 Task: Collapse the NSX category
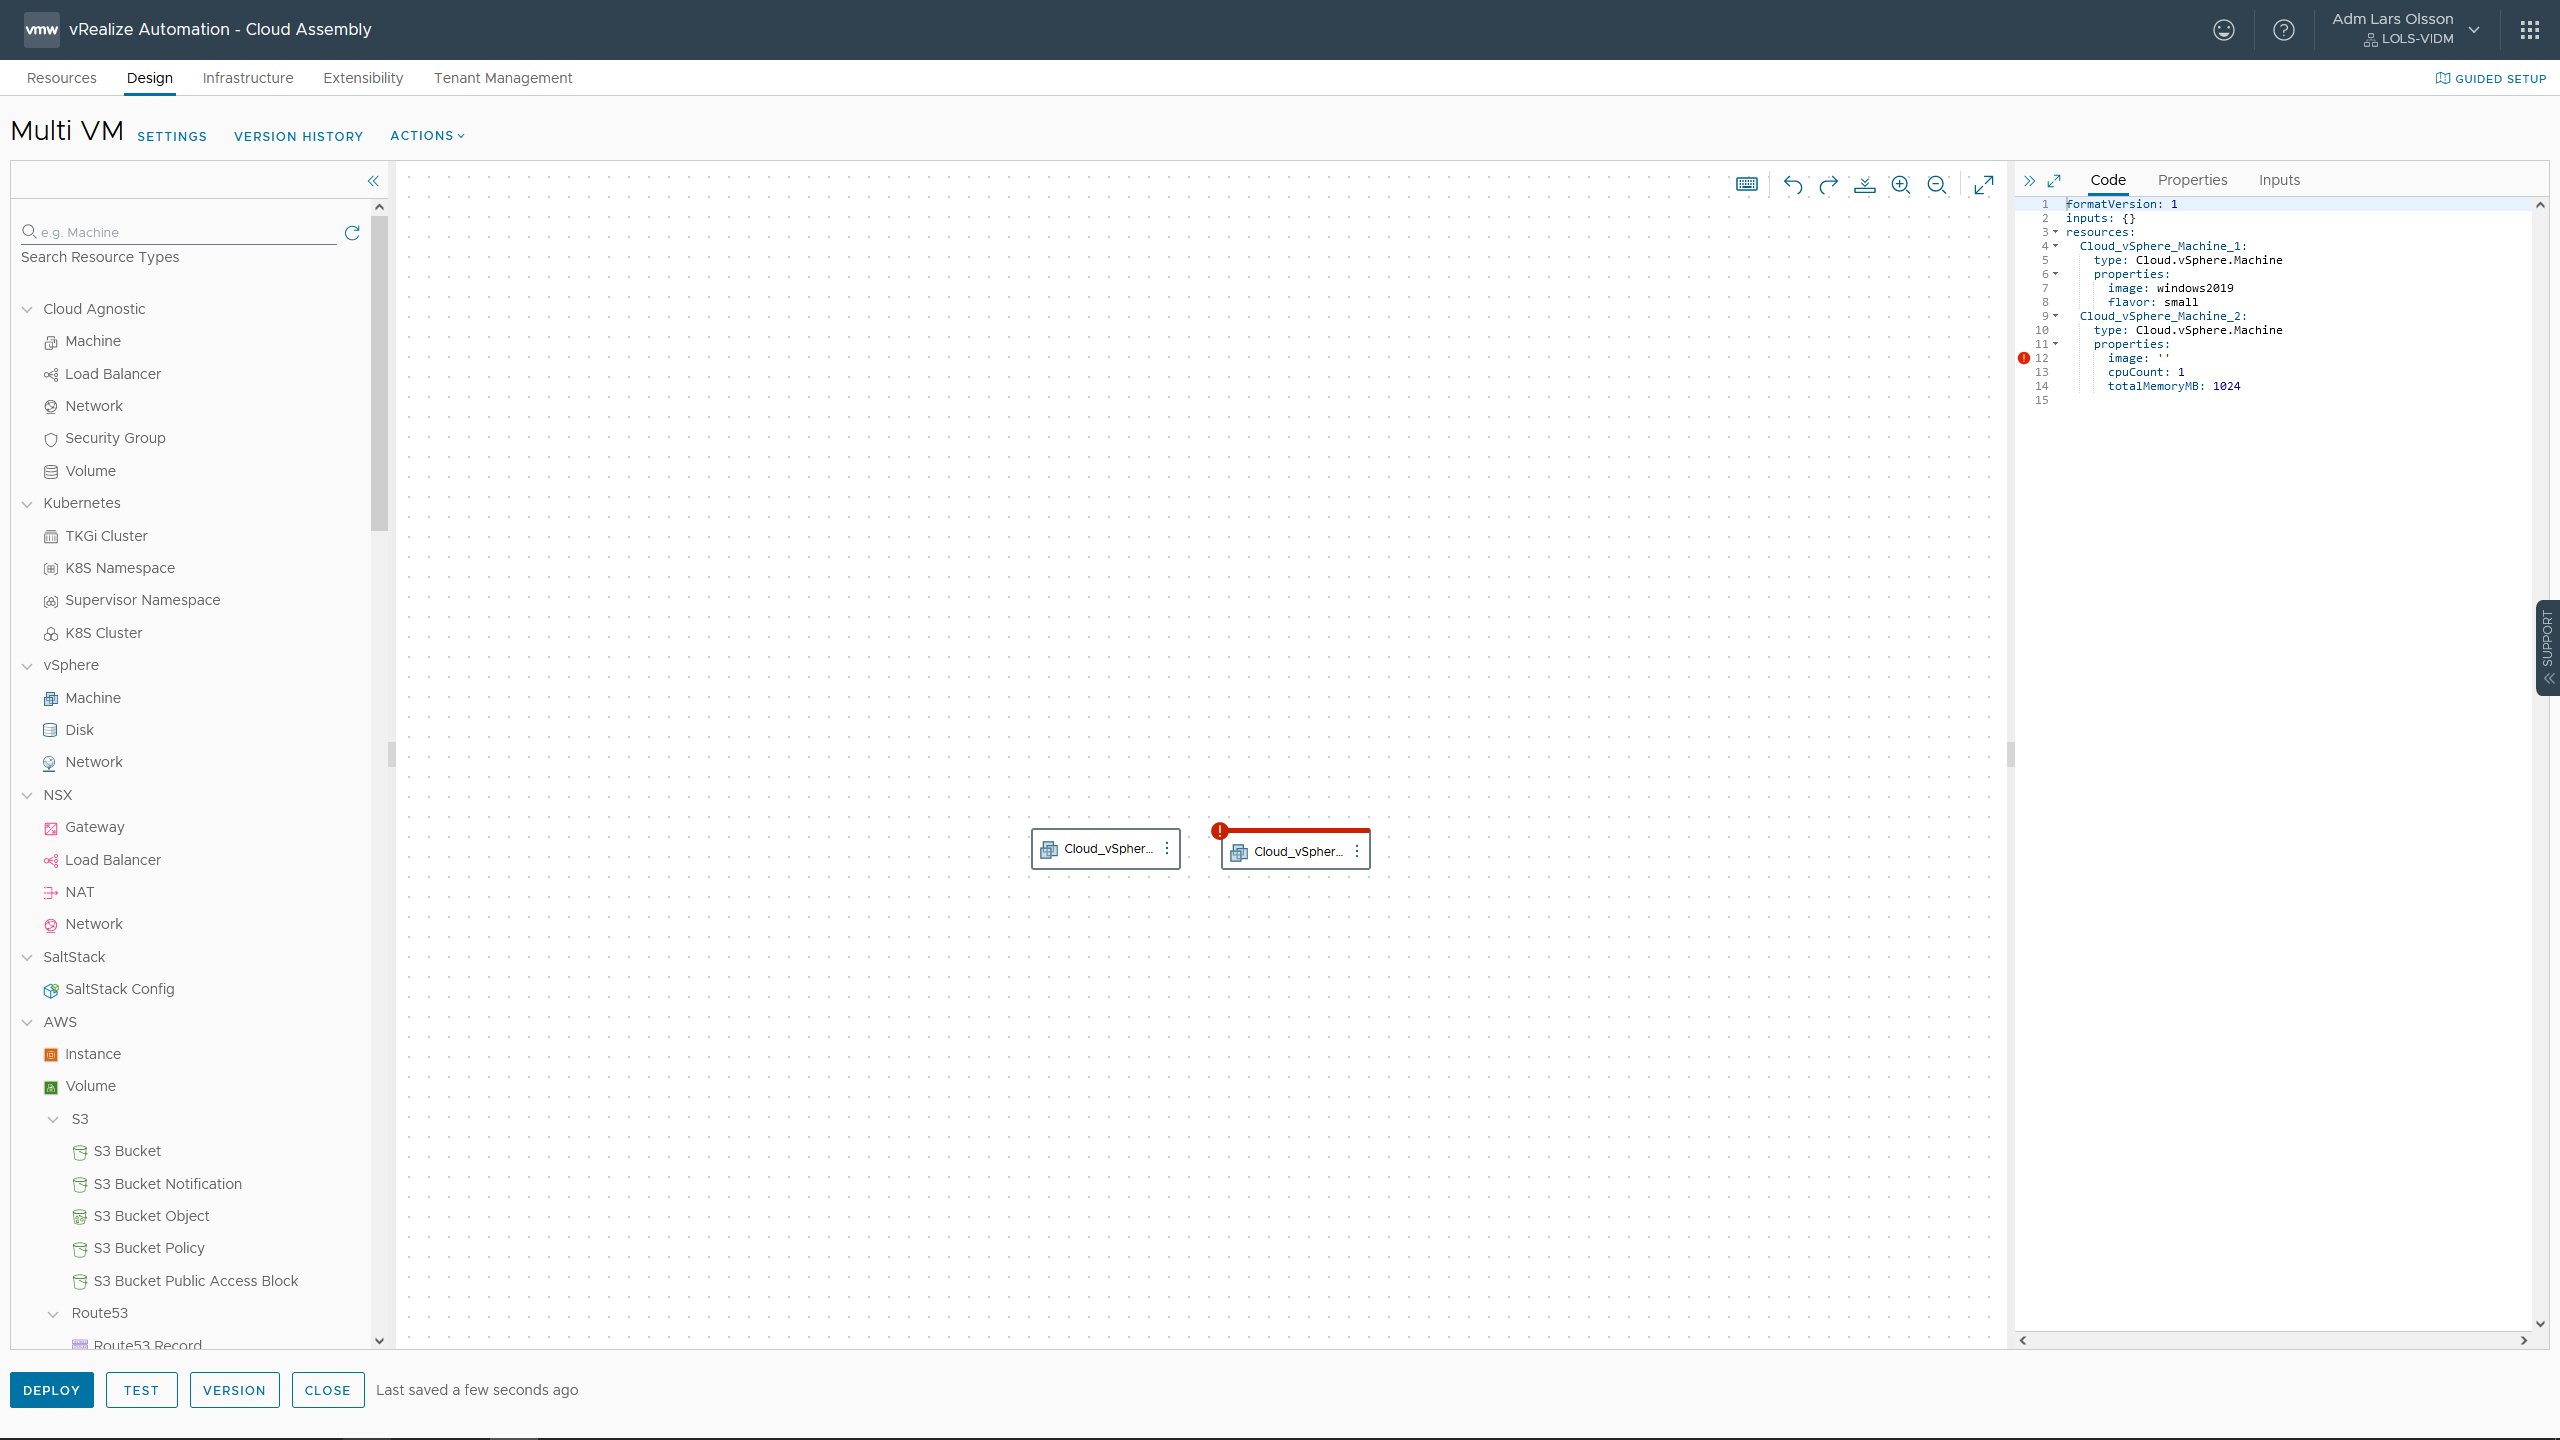tap(27, 795)
